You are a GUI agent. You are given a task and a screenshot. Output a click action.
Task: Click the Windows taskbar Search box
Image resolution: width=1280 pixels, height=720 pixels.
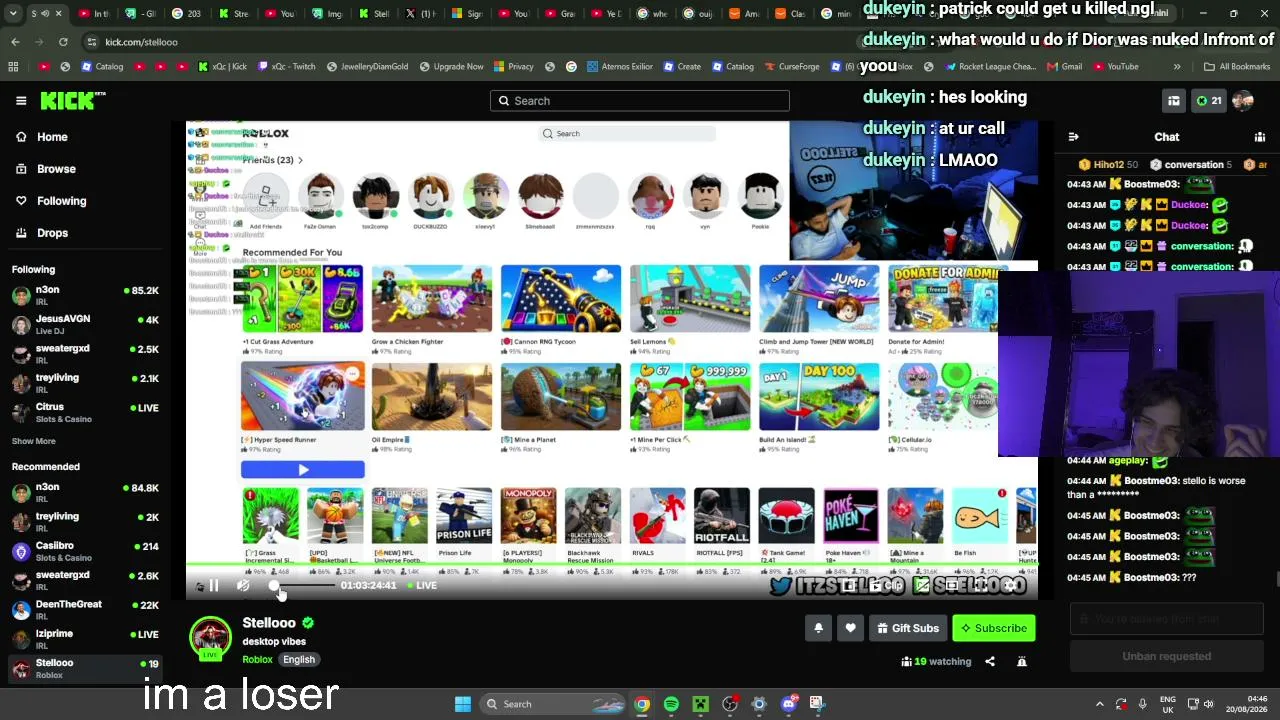click(551, 704)
